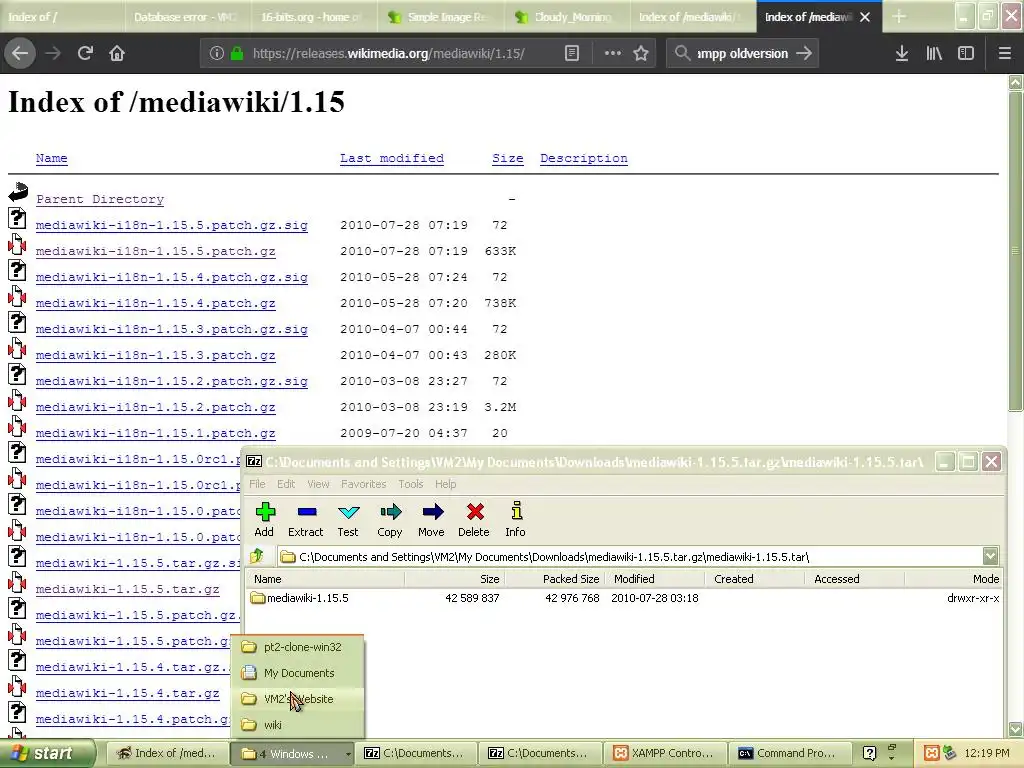Choose My Documents in the taskbar popup

(298, 673)
